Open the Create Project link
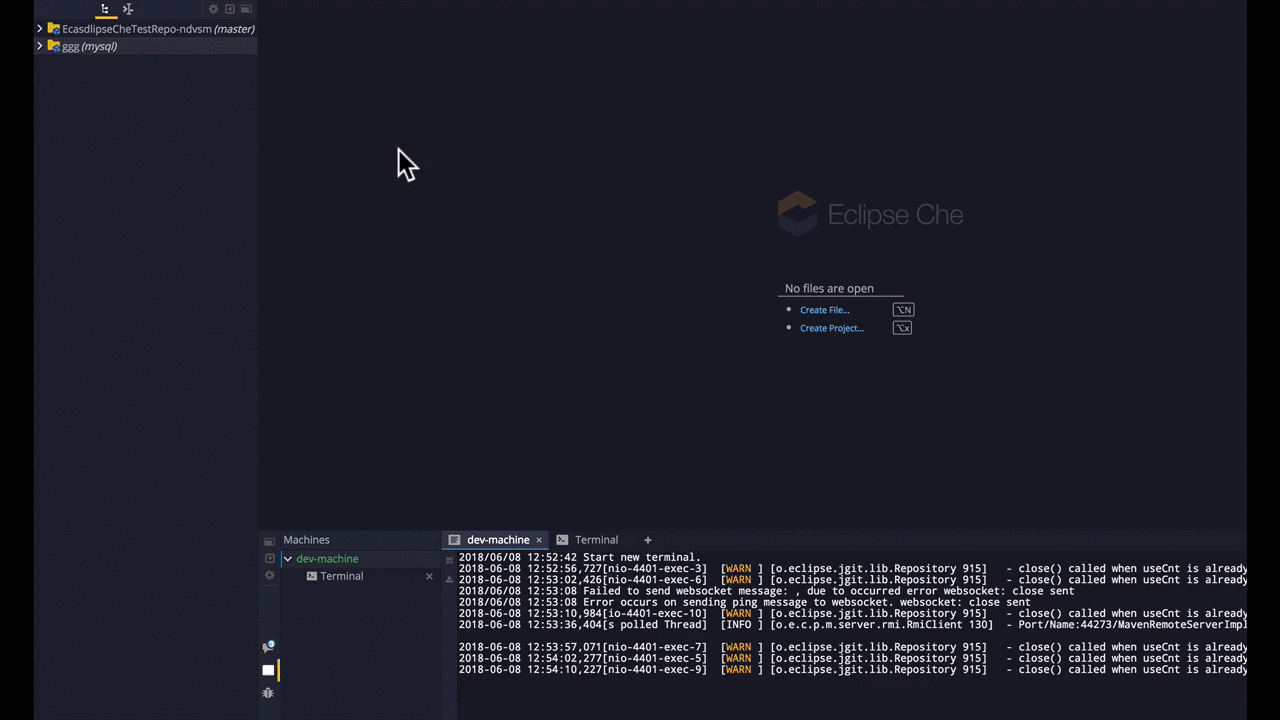The width and height of the screenshot is (1280, 720). [832, 328]
